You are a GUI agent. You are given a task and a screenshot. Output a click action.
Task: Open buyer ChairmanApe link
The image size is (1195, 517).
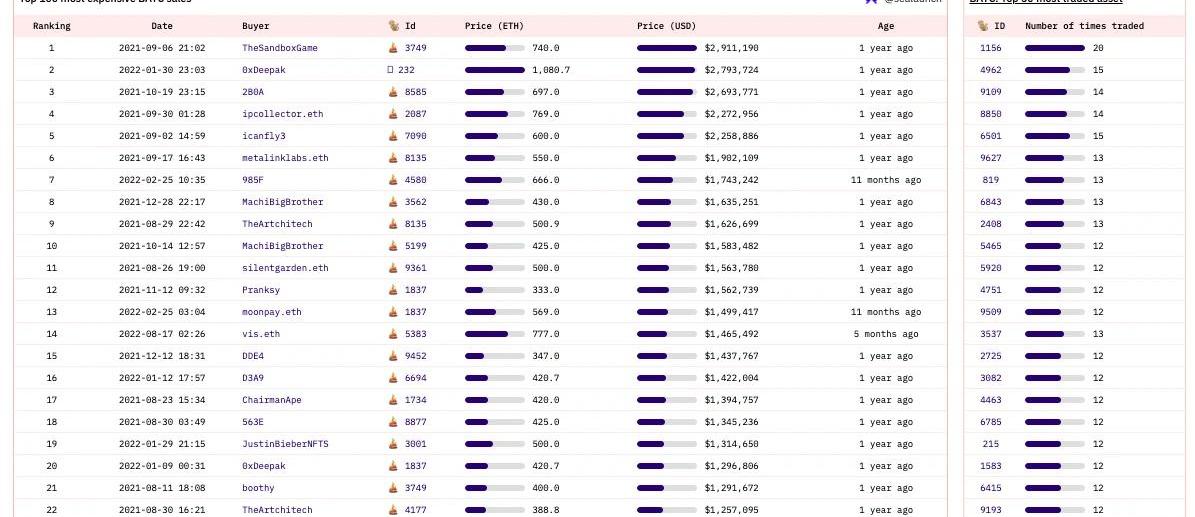tap(271, 400)
